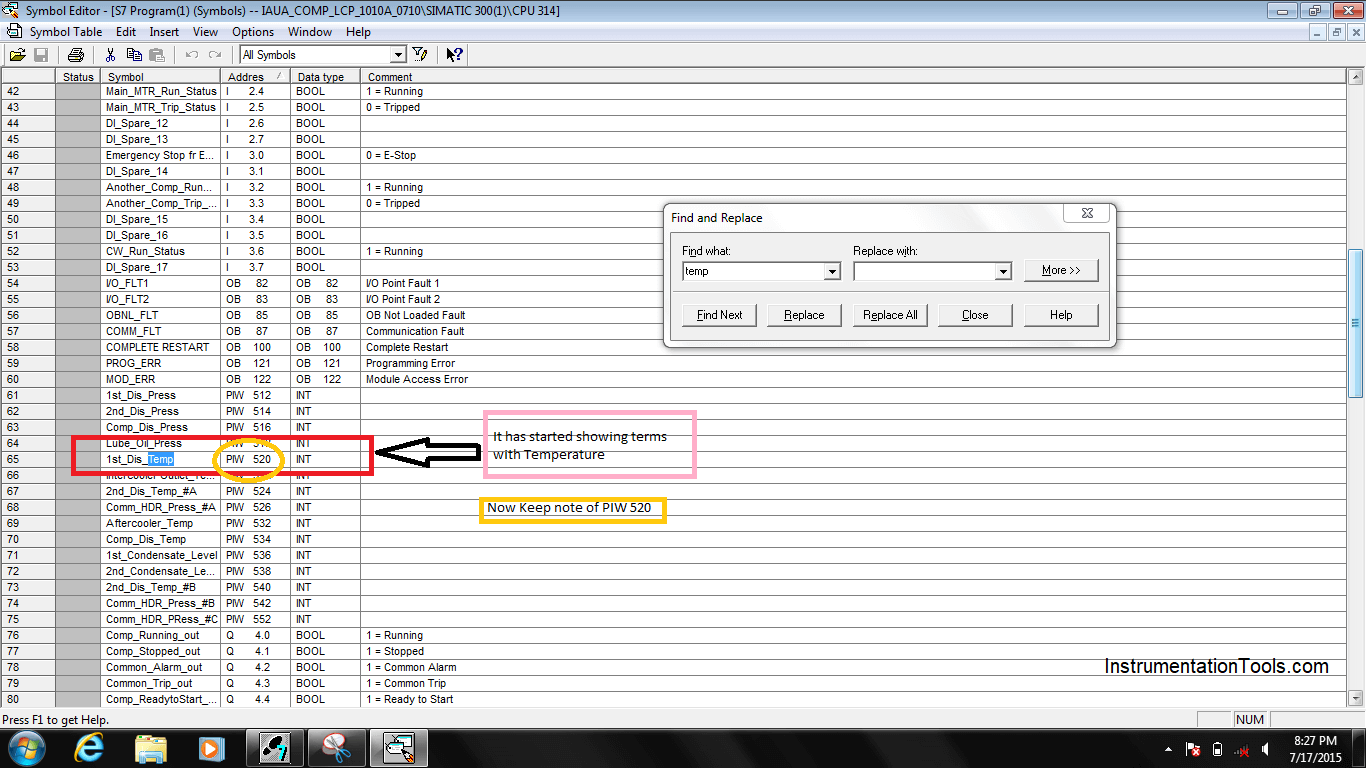The image size is (1366, 768).
Task: Click the battery power tray icon
Action: click(1217, 749)
